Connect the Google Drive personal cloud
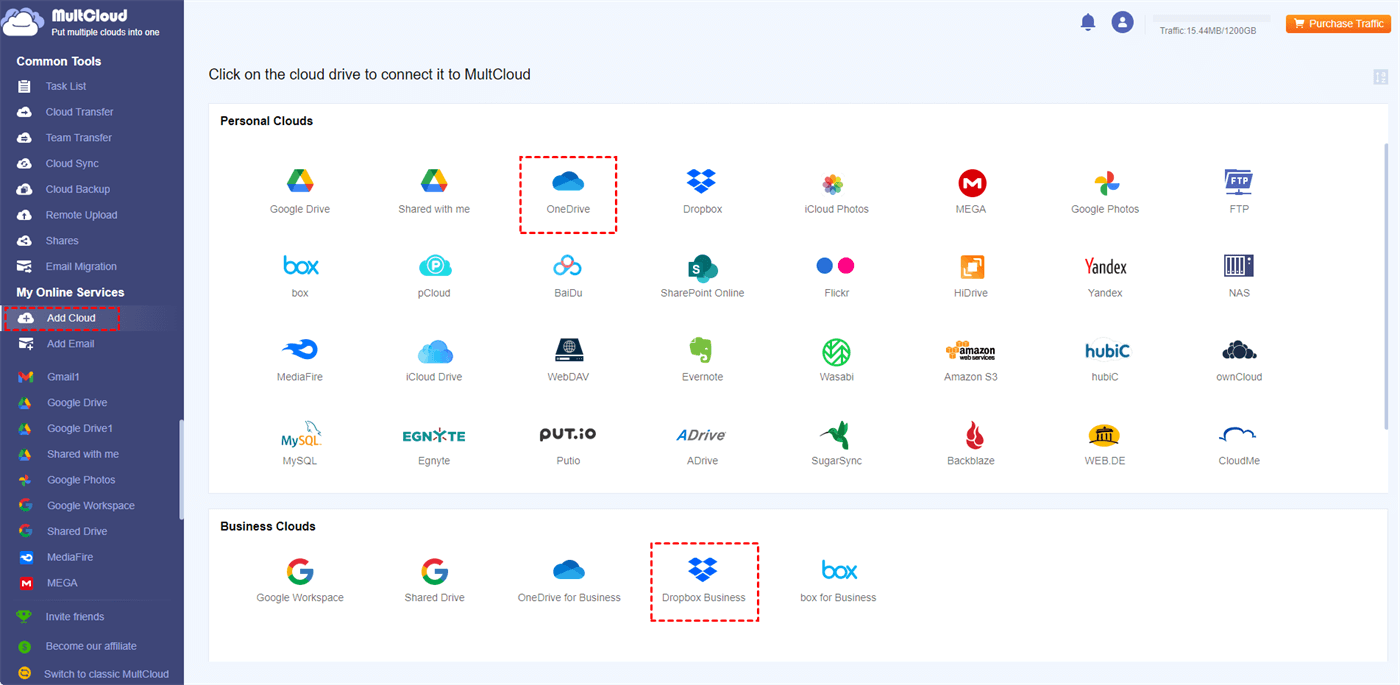Viewport: 1400px width, 685px height. [x=300, y=190]
